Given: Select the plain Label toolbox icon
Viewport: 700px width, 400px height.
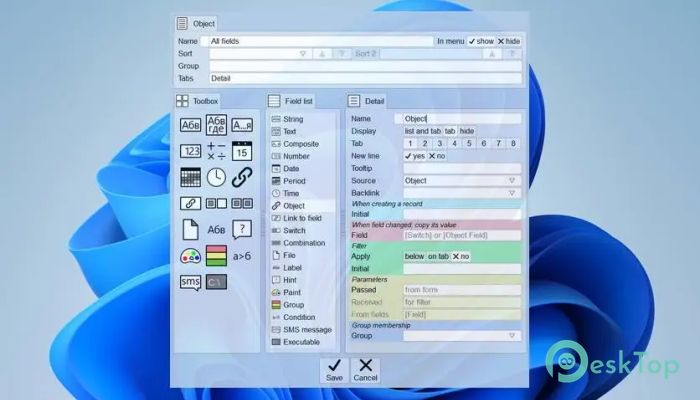Looking at the screenshot, I should click(x=216, y=229).
